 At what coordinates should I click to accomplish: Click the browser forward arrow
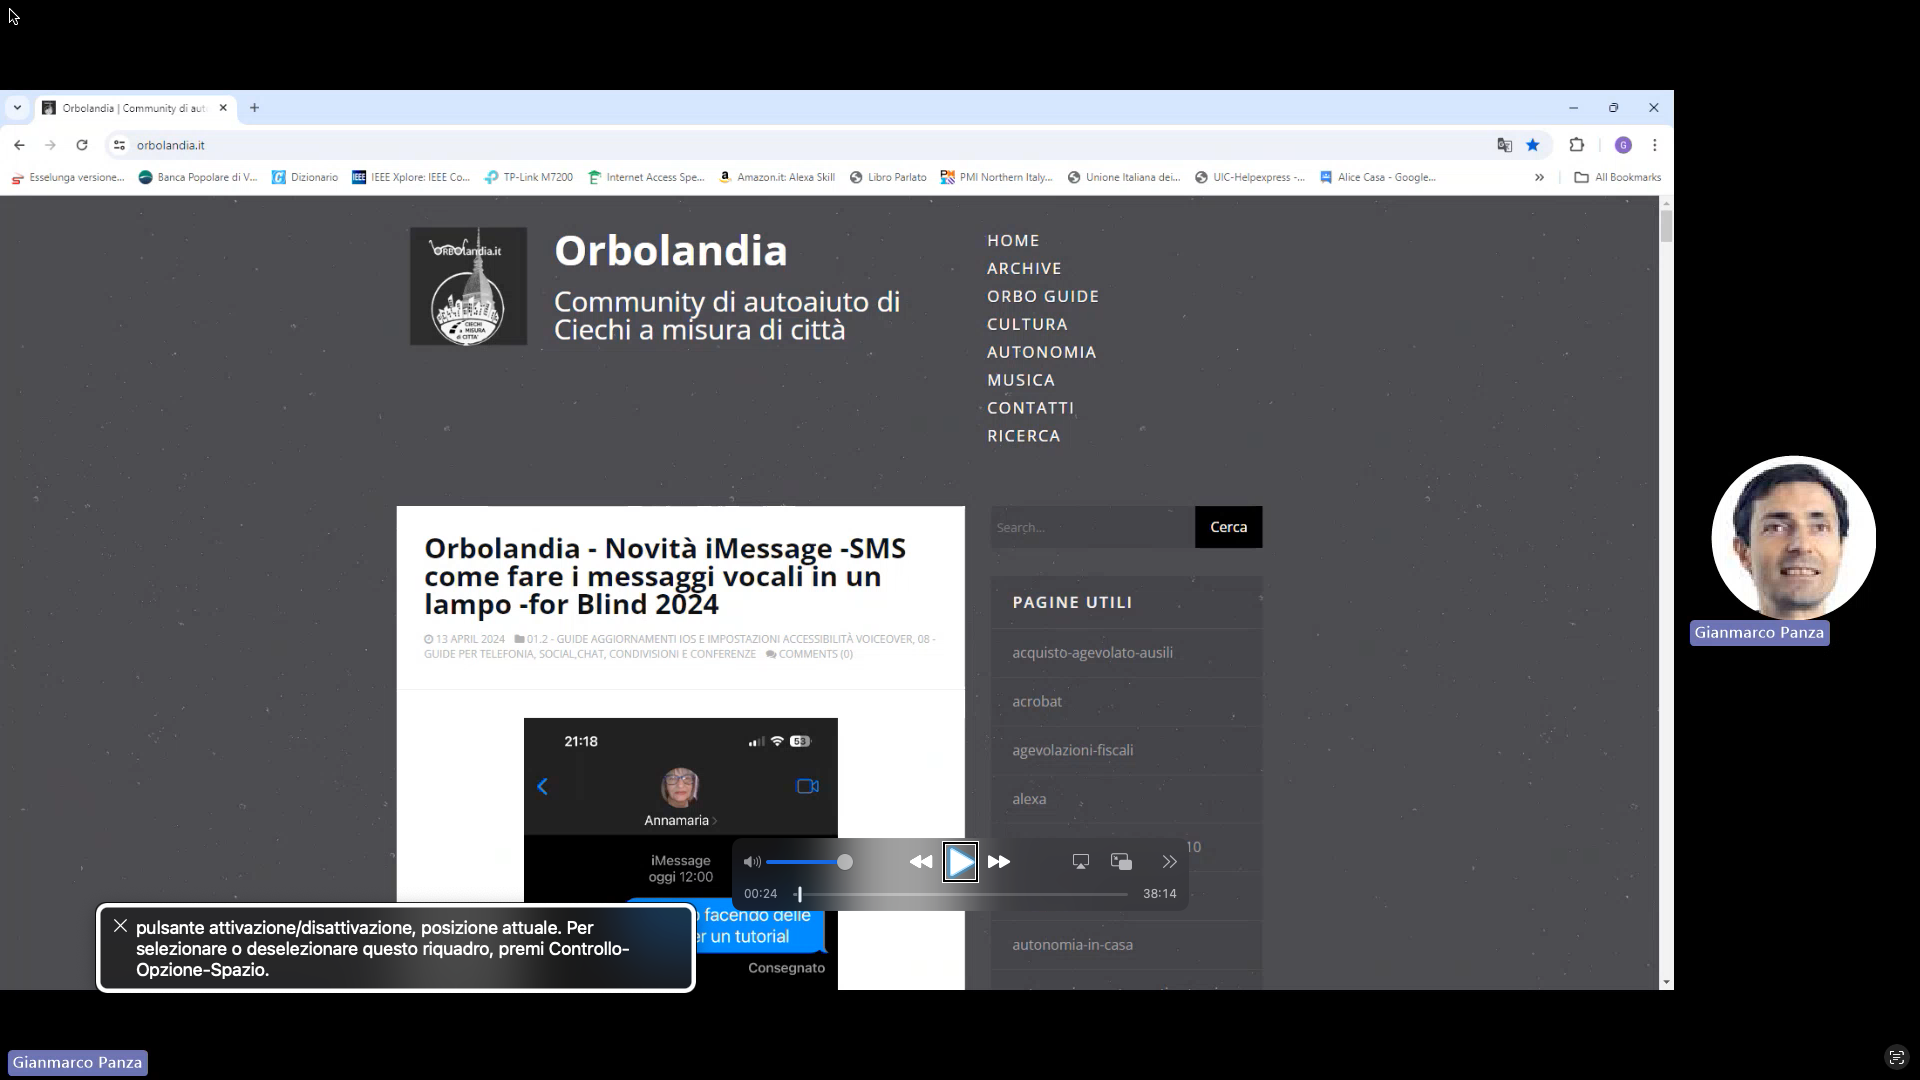pos(50,145)
